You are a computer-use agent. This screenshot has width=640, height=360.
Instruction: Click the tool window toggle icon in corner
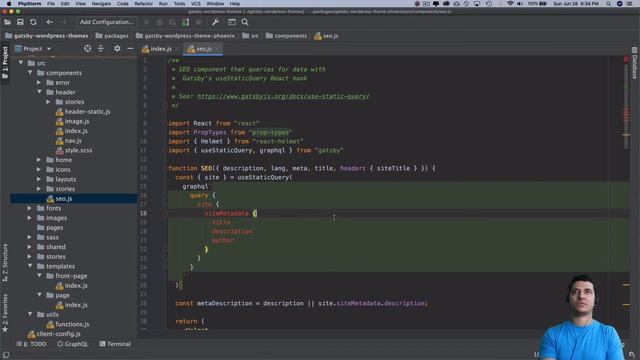pyautogui.click(x=6, y=355)
